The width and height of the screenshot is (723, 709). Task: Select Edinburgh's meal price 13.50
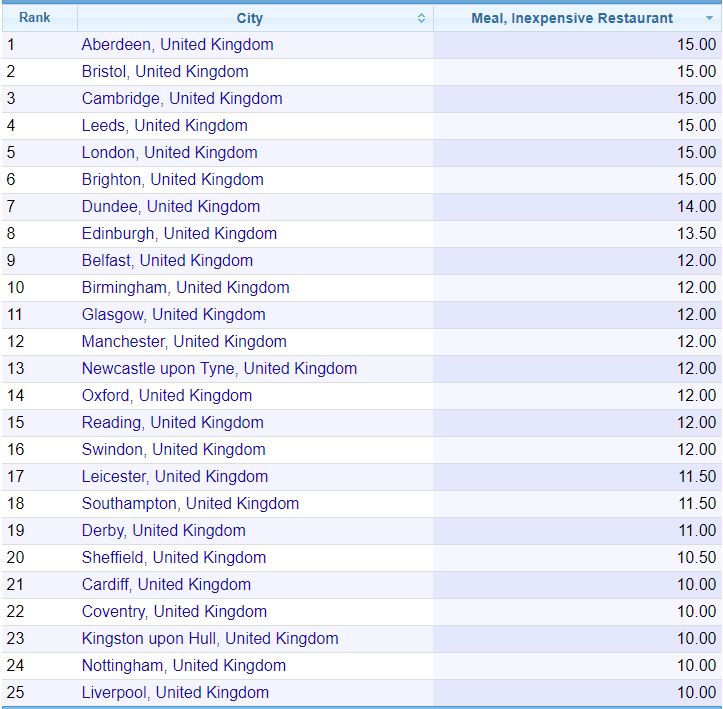coord(696,233)
